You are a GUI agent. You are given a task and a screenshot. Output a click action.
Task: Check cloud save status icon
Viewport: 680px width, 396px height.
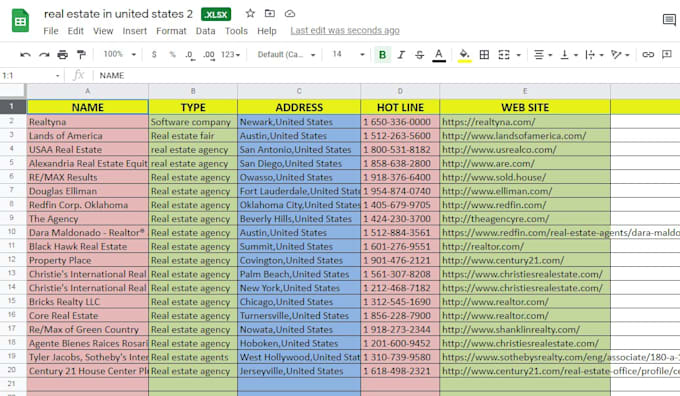(290, 13)
